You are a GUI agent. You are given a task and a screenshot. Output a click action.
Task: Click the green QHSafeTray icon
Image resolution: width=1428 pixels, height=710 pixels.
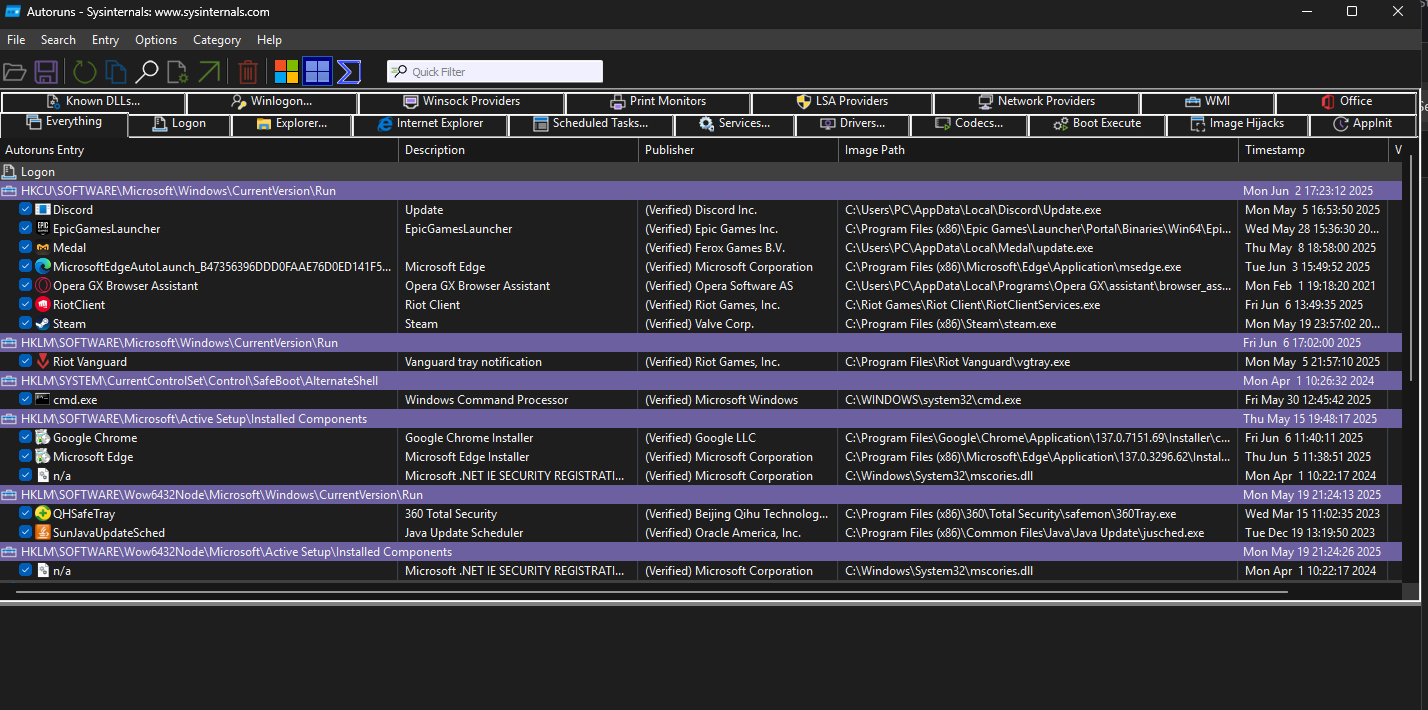click(43, 514)
